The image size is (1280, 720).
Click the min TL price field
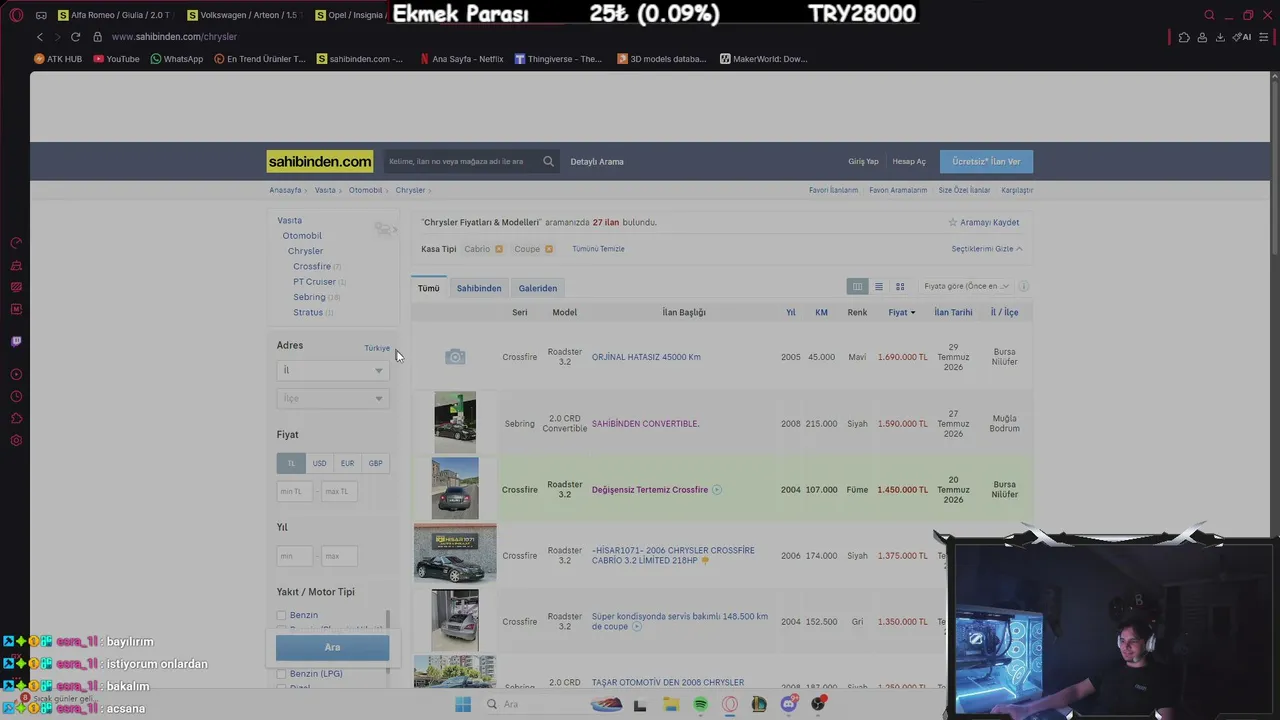pyautogui.click(x=294, y=491)
